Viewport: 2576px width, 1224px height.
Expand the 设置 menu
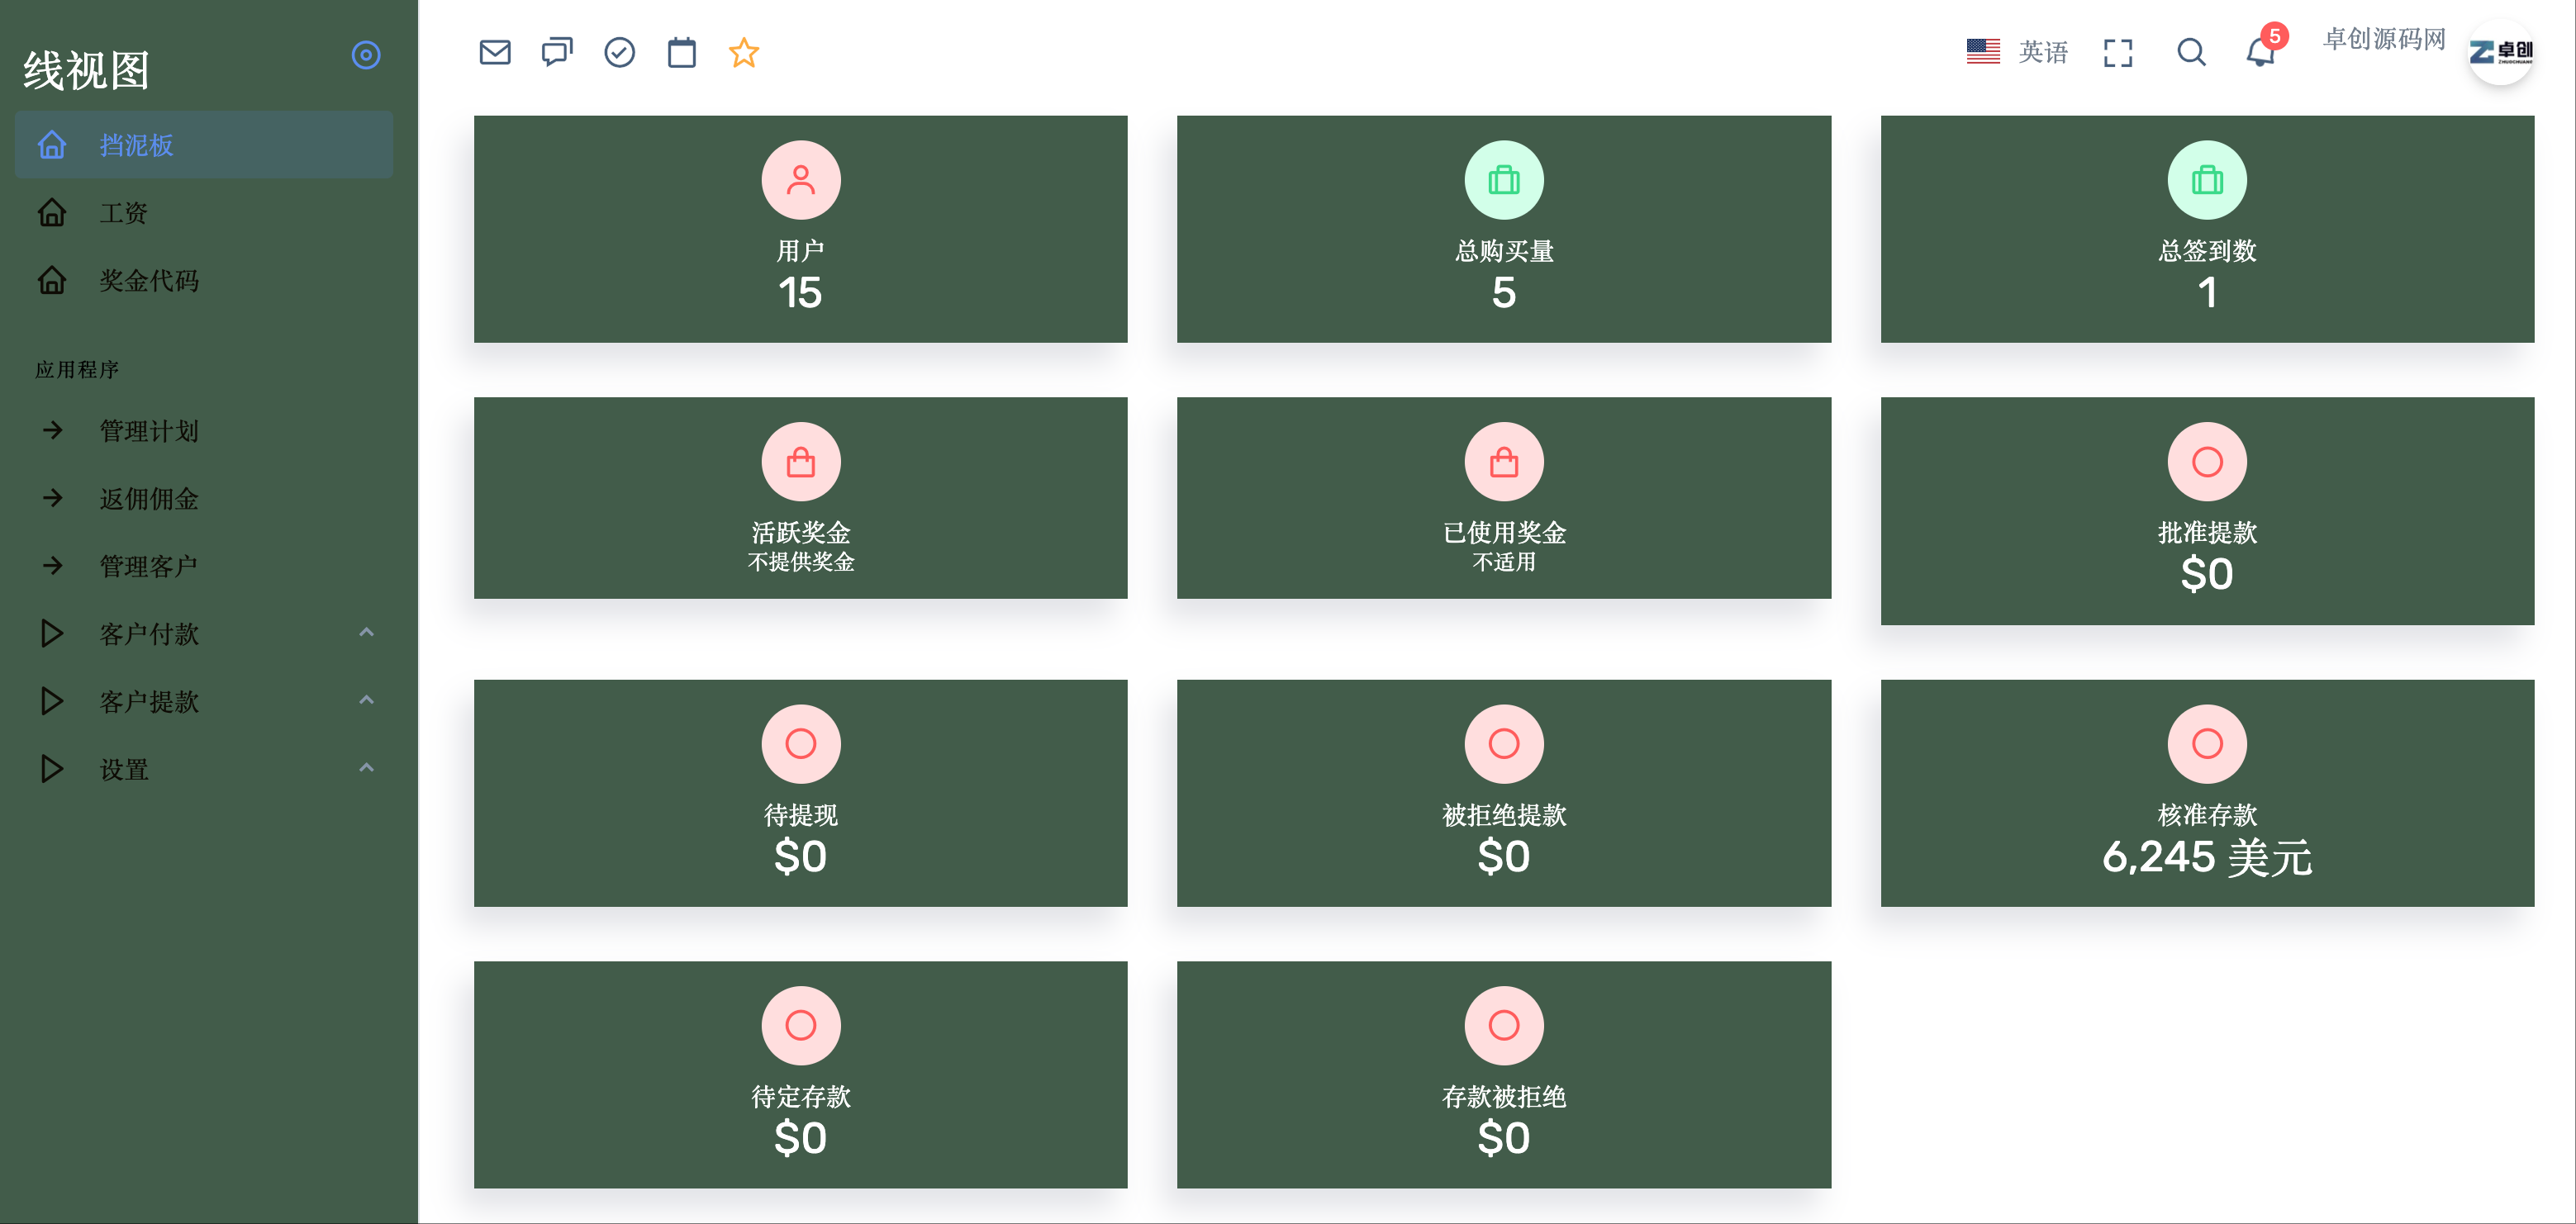click(205, 769)
